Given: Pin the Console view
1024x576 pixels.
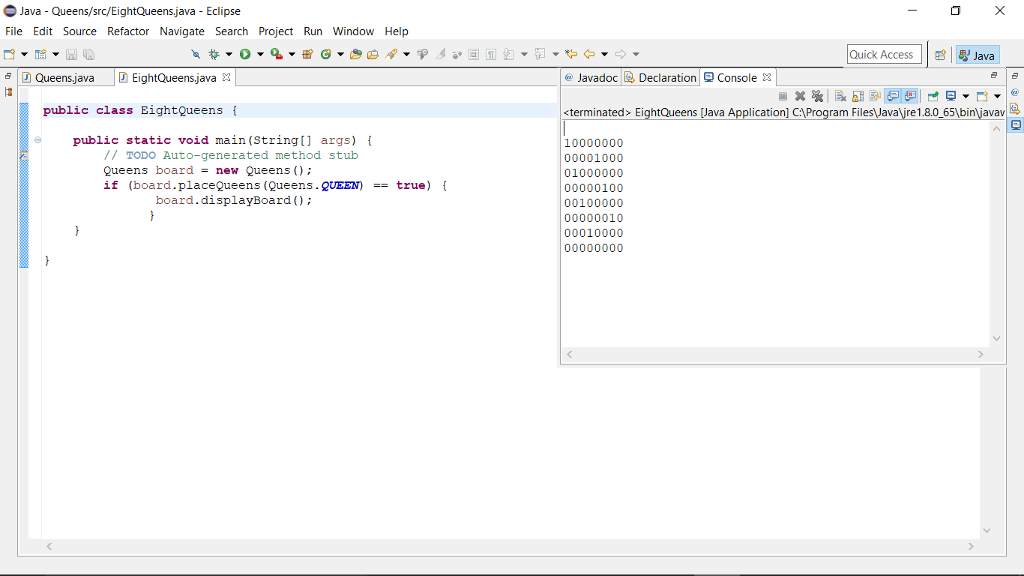Looking at the screenshot, I should tap(933, 95).
